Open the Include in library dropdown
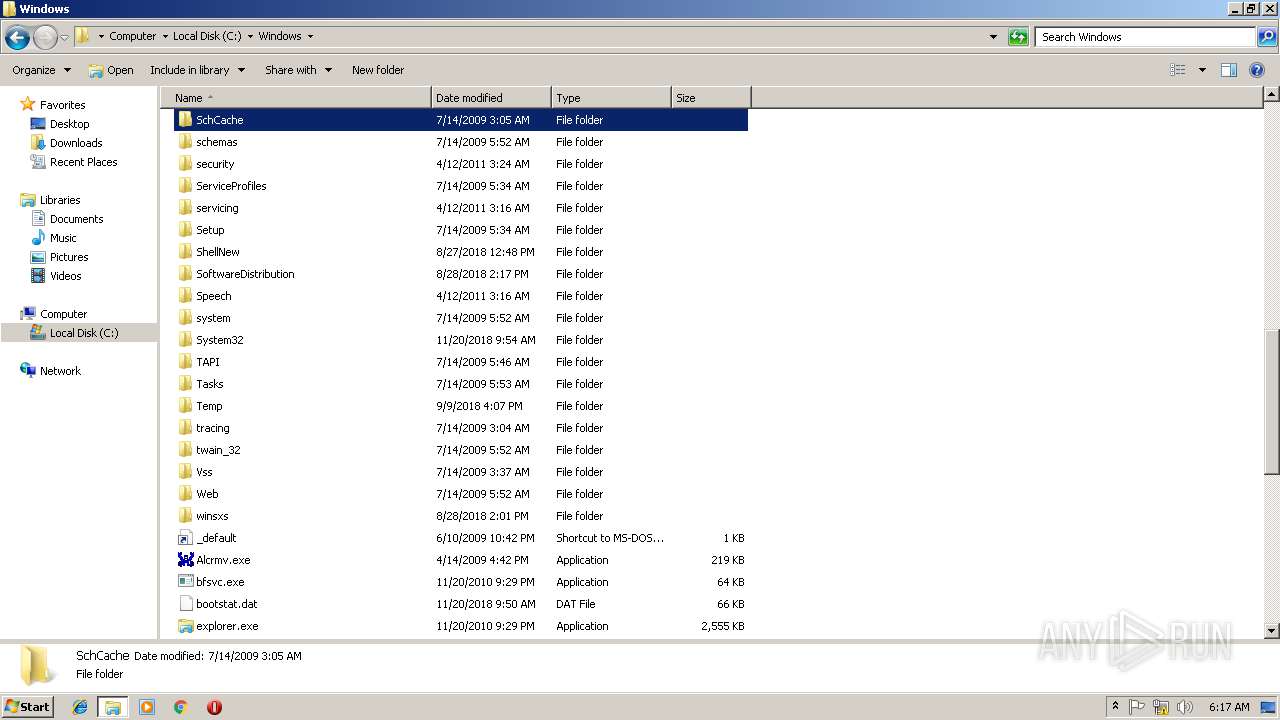 (x=197, y=70)
